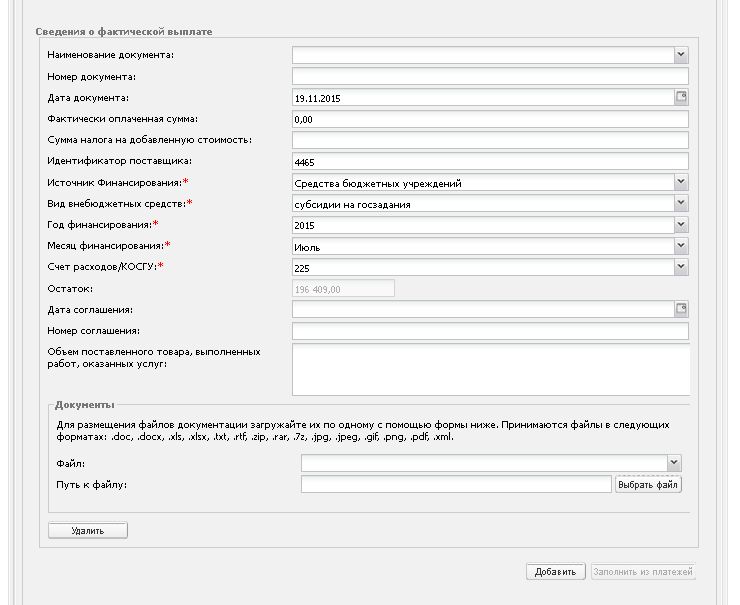The image size is (740, 605).
Task: Open calendar for Дата соглашения field
Action: coord(682,309)
